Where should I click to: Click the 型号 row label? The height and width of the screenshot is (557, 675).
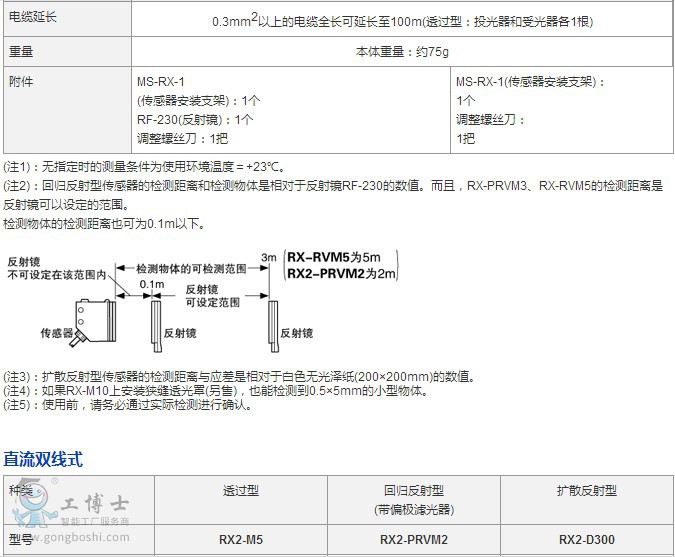(21, 539)
